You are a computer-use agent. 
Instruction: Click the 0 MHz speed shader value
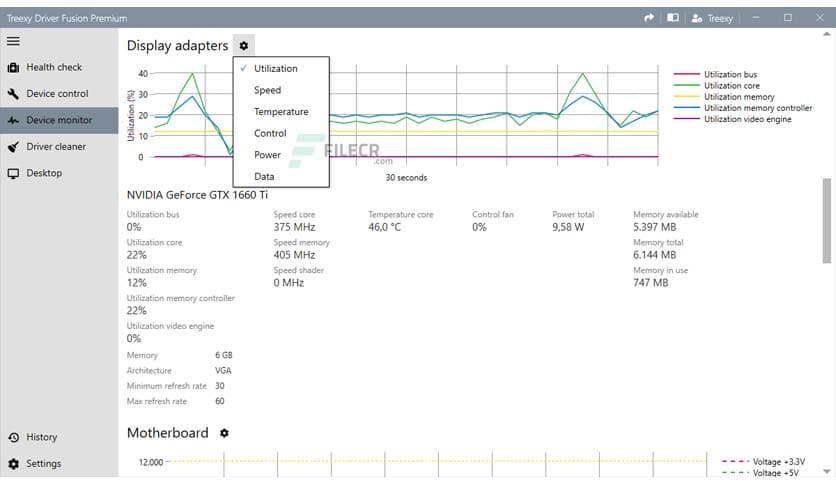pyautogui.click(x=289, y=283)
